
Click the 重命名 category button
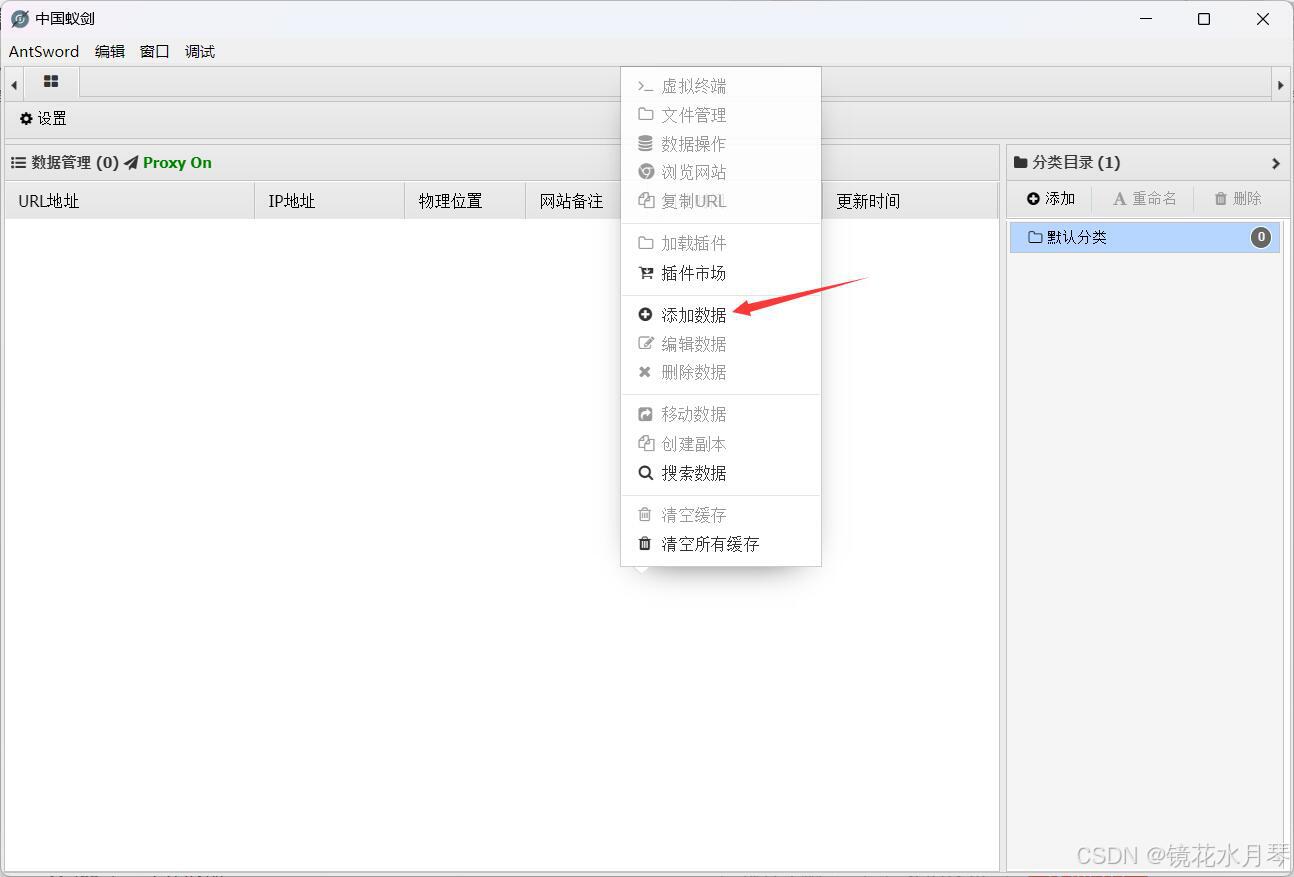1145,199
